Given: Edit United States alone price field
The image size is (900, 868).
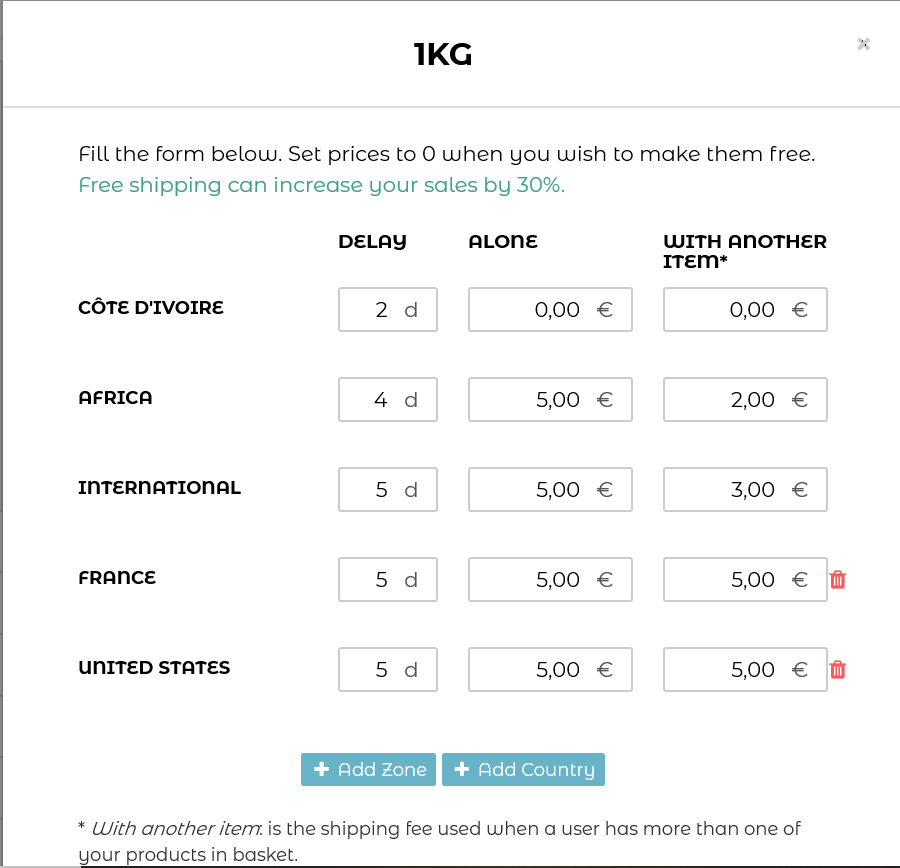Looking at the screenshot, I should click(x=535, y=670).
